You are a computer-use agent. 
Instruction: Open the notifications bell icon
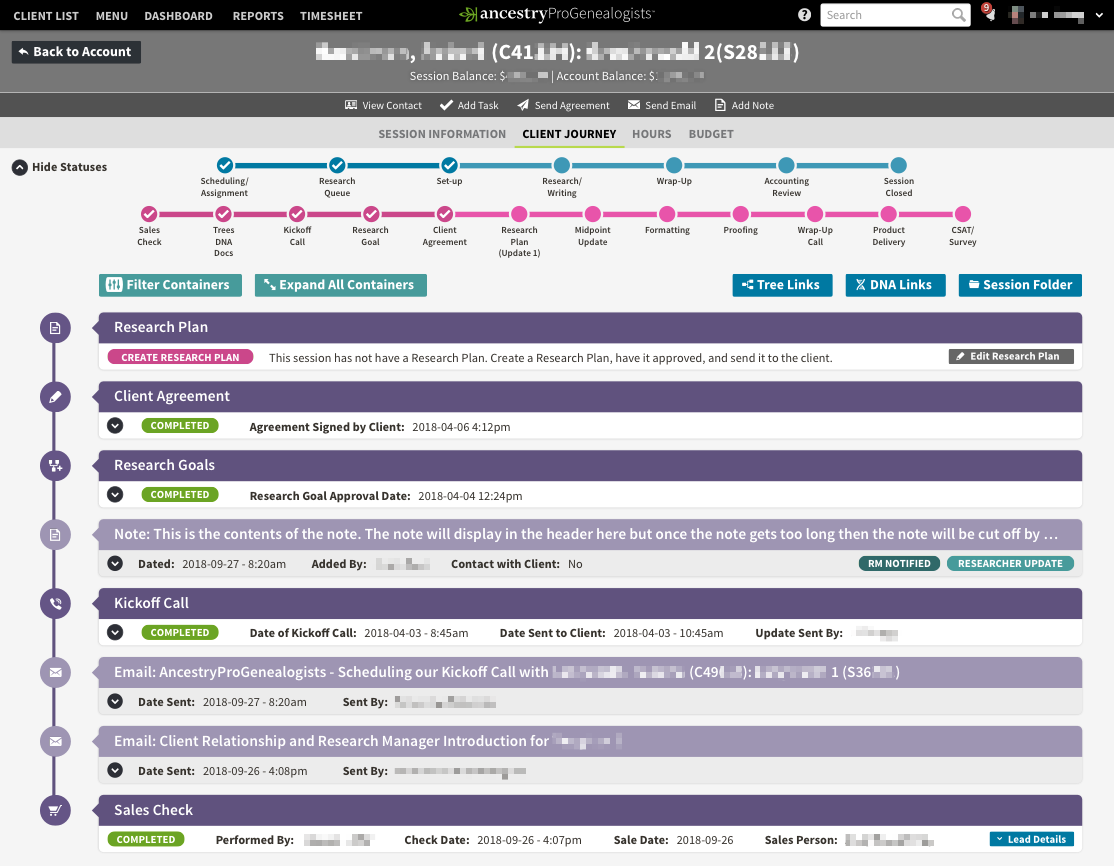(x=988, y=15)
